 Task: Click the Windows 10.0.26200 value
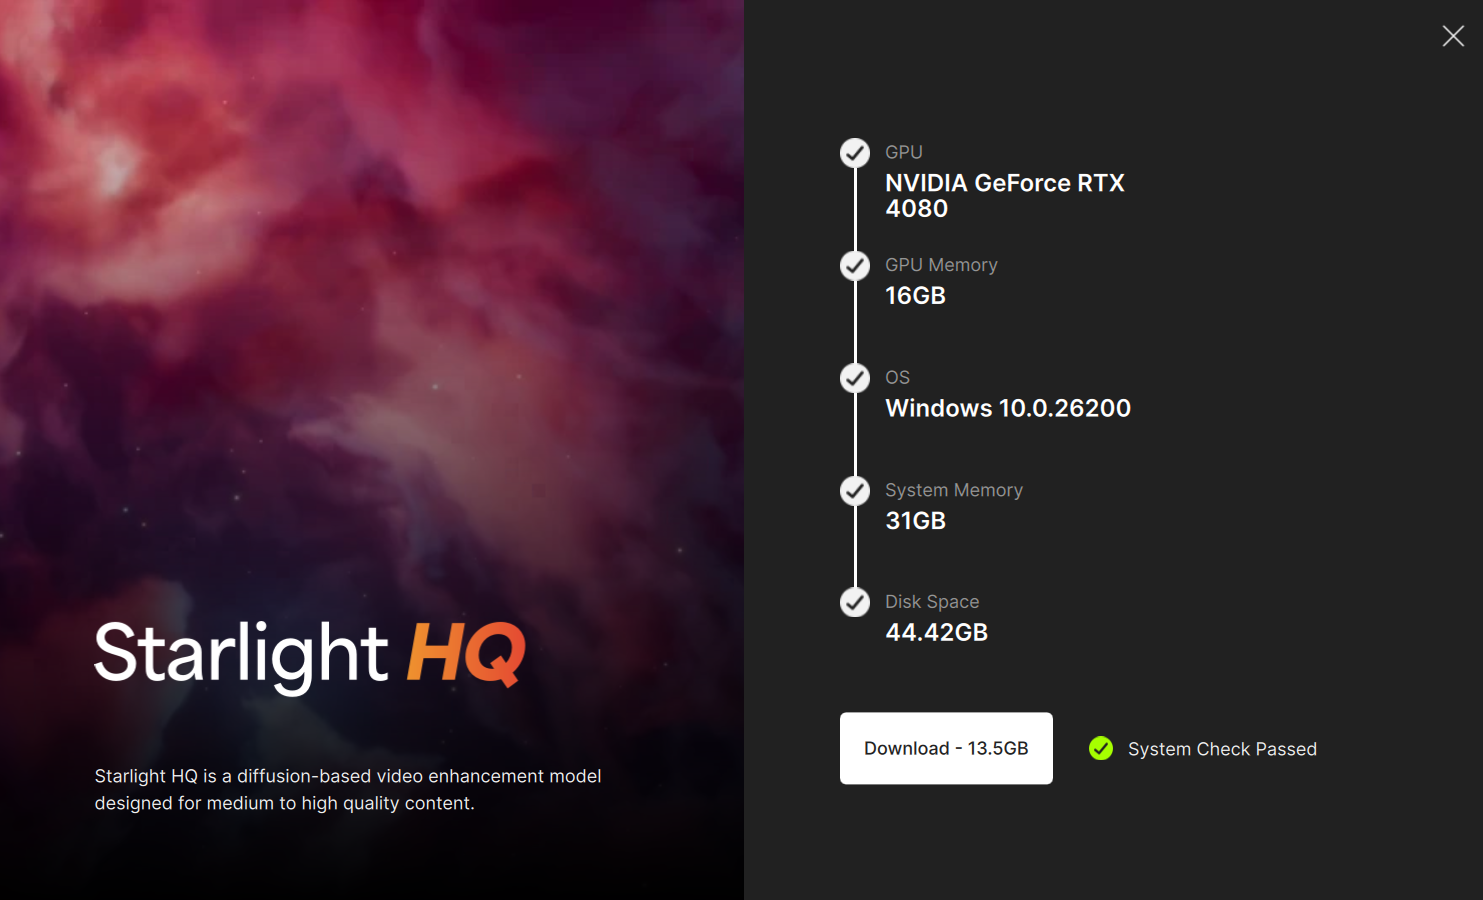(x=1008, y=408)
